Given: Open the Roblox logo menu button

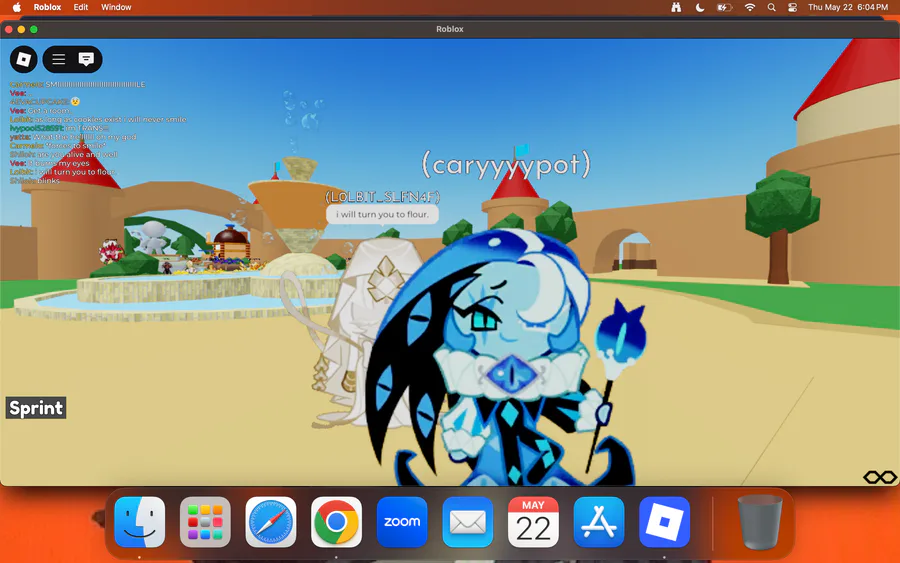Looking at the screenshot, I should click(x=24, y=59).
